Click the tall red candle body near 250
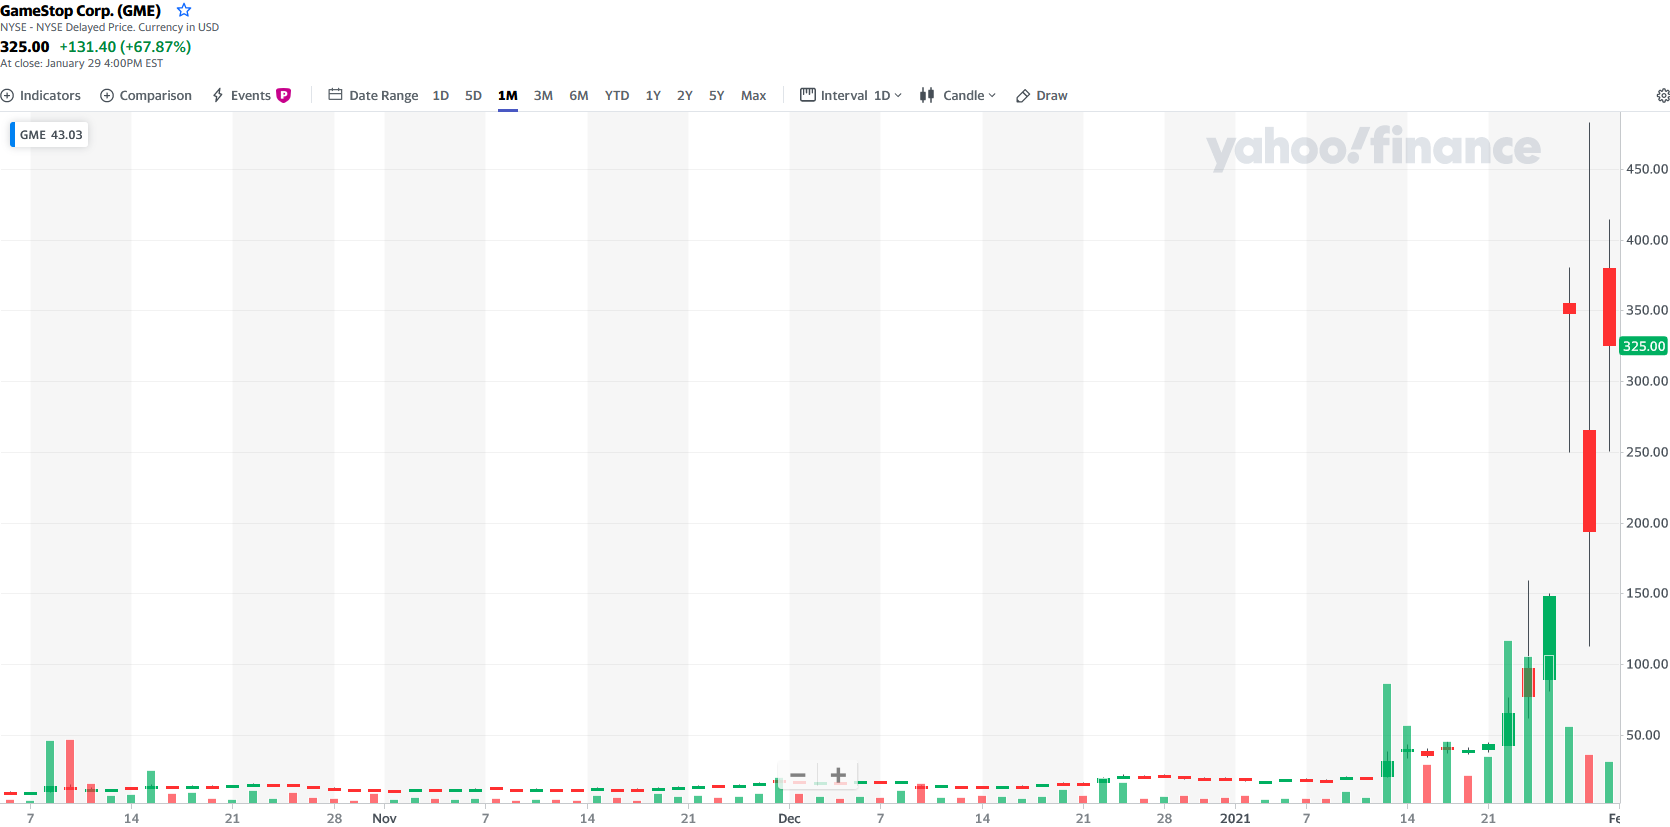 [x=1589, y=480]
